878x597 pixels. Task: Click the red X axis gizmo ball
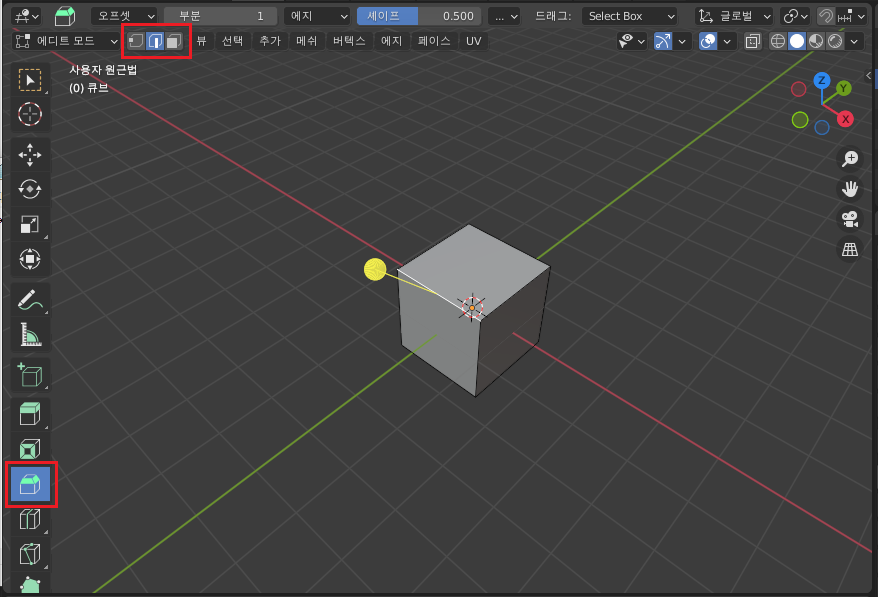[846, 119]
